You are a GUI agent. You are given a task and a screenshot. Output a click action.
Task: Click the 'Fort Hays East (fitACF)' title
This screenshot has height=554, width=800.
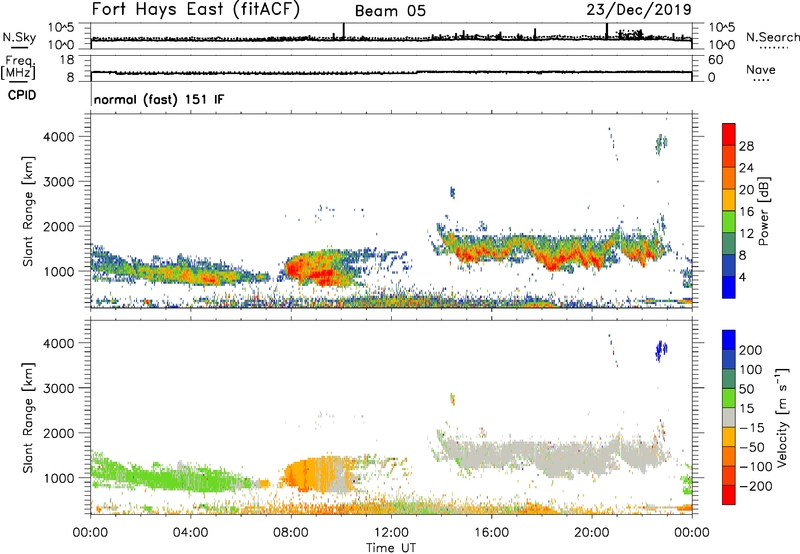click(x=196, y=9)
